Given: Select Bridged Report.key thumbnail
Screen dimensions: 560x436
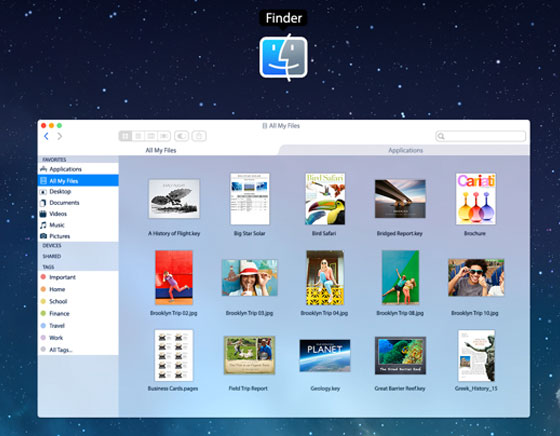Looking at the screenshot, I should 400,199.
